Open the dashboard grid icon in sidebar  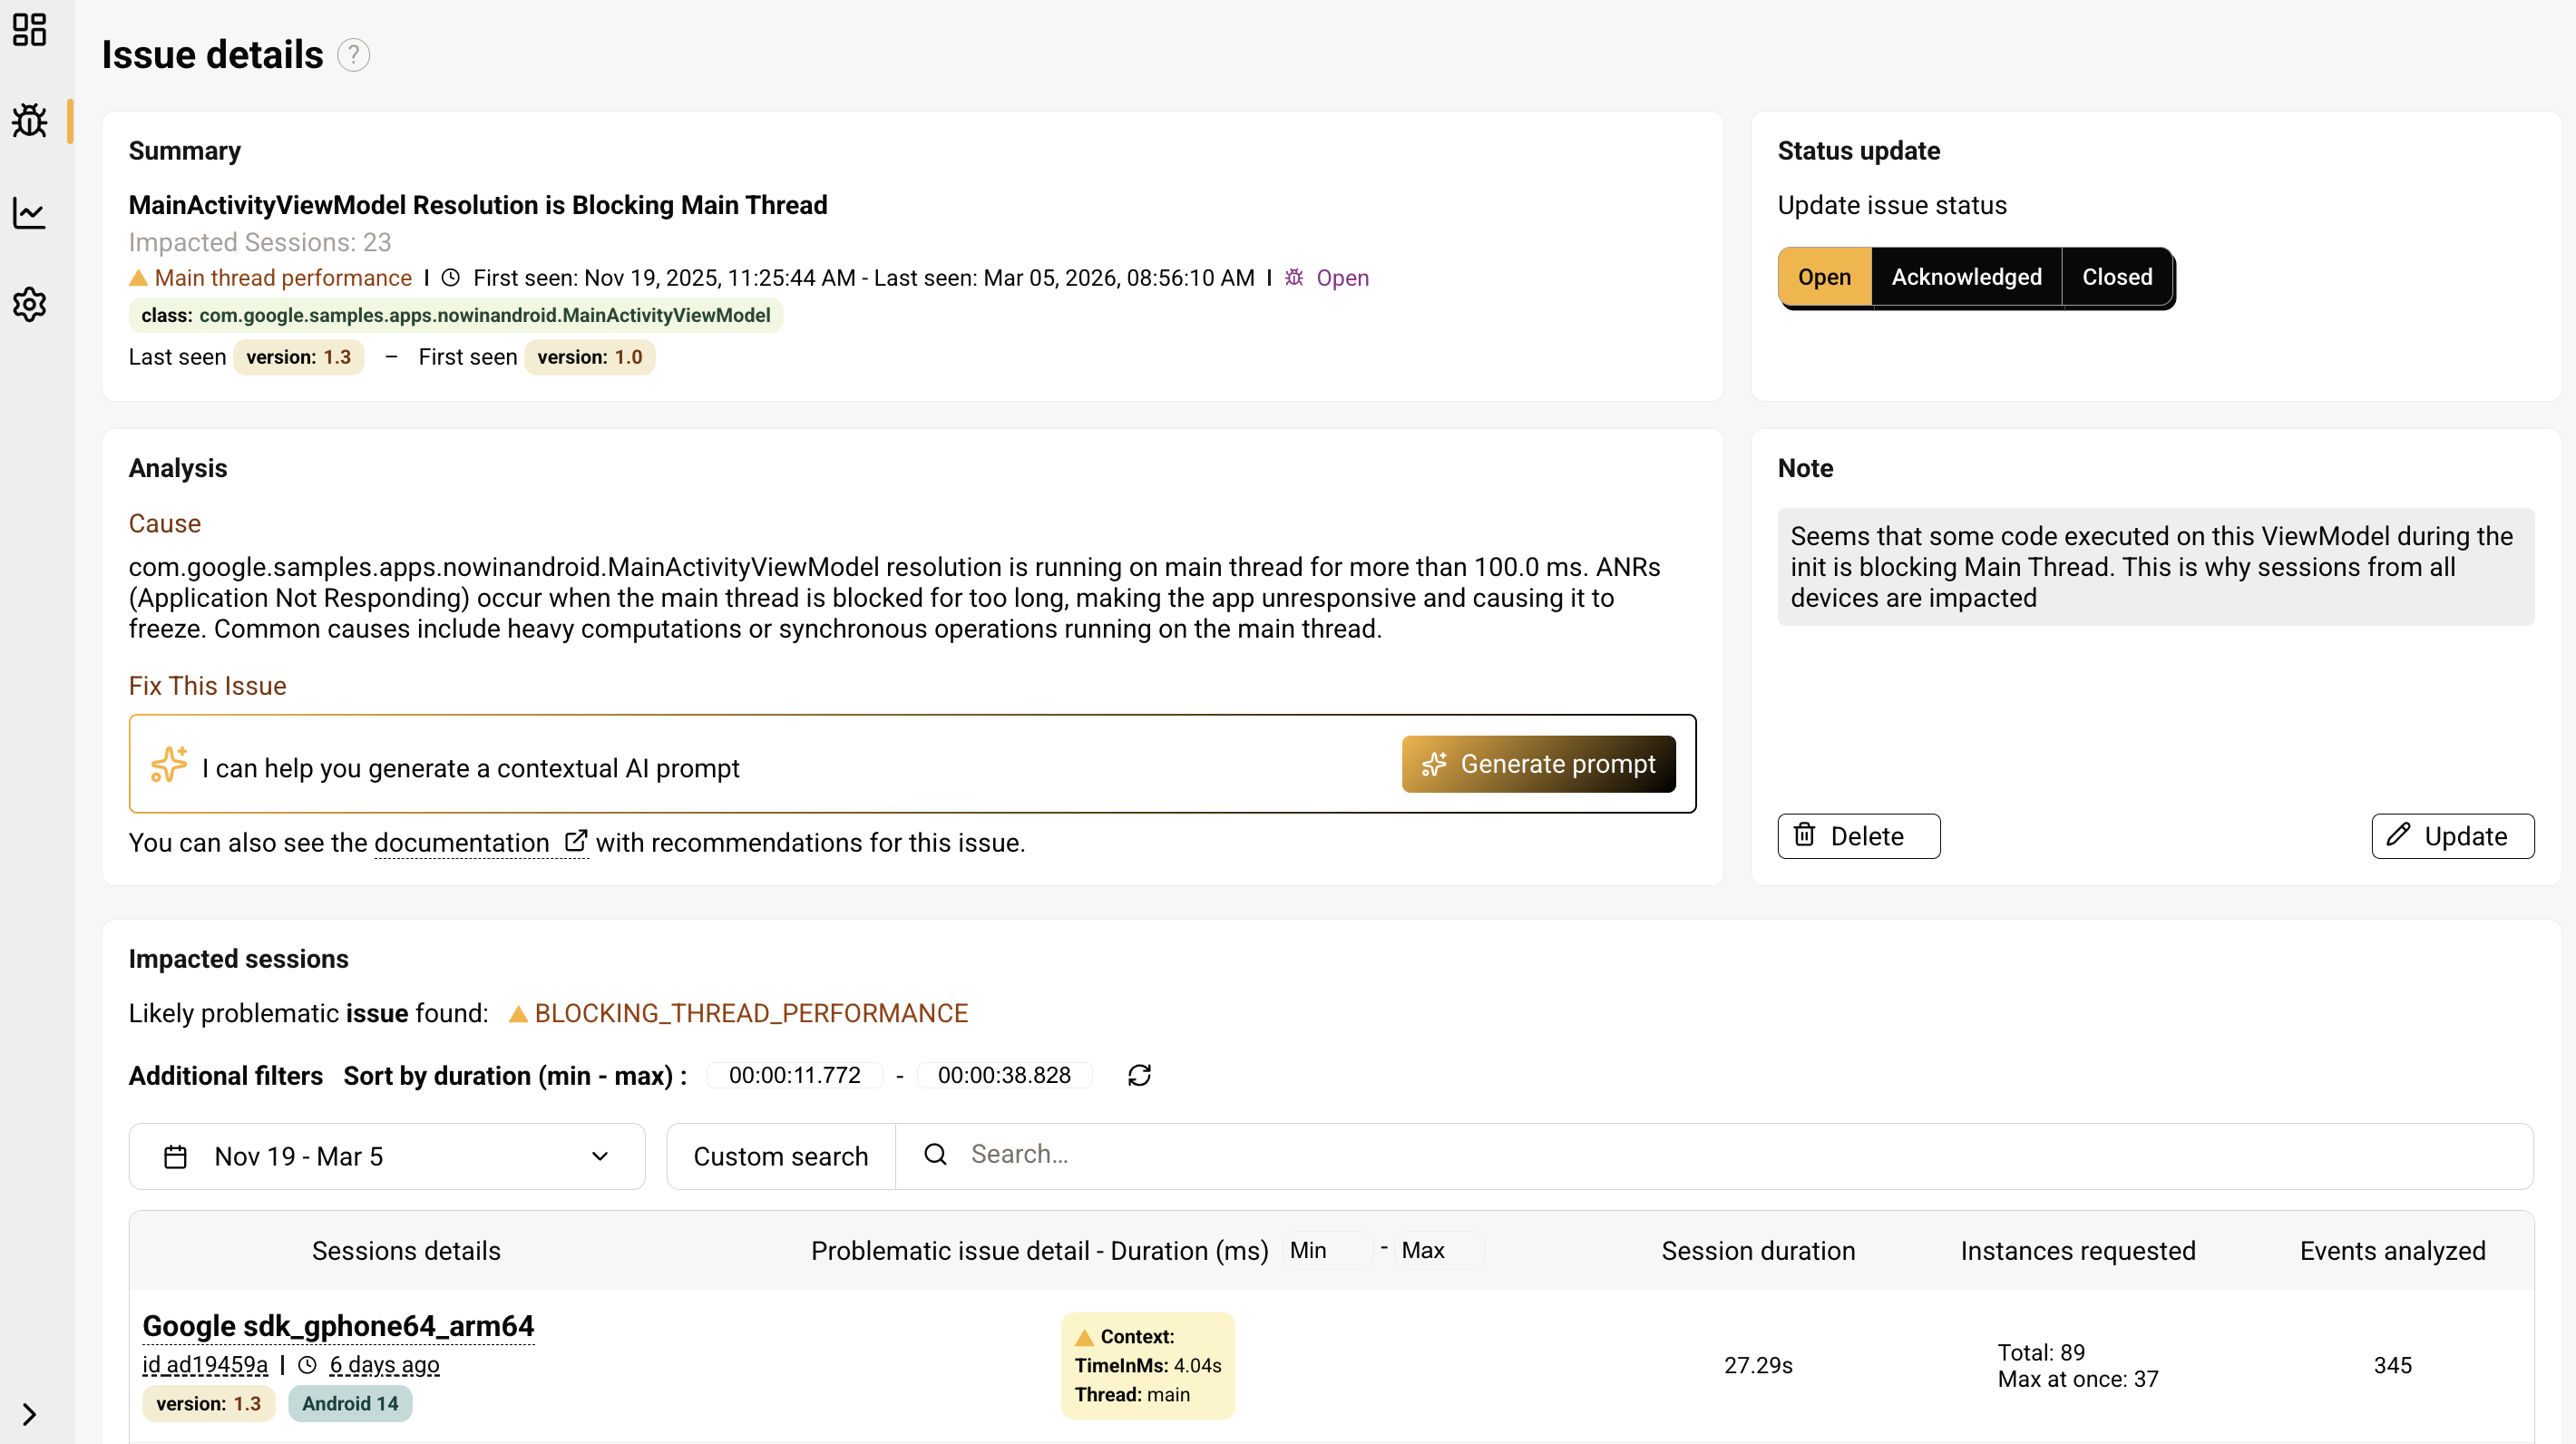(30, 30)
